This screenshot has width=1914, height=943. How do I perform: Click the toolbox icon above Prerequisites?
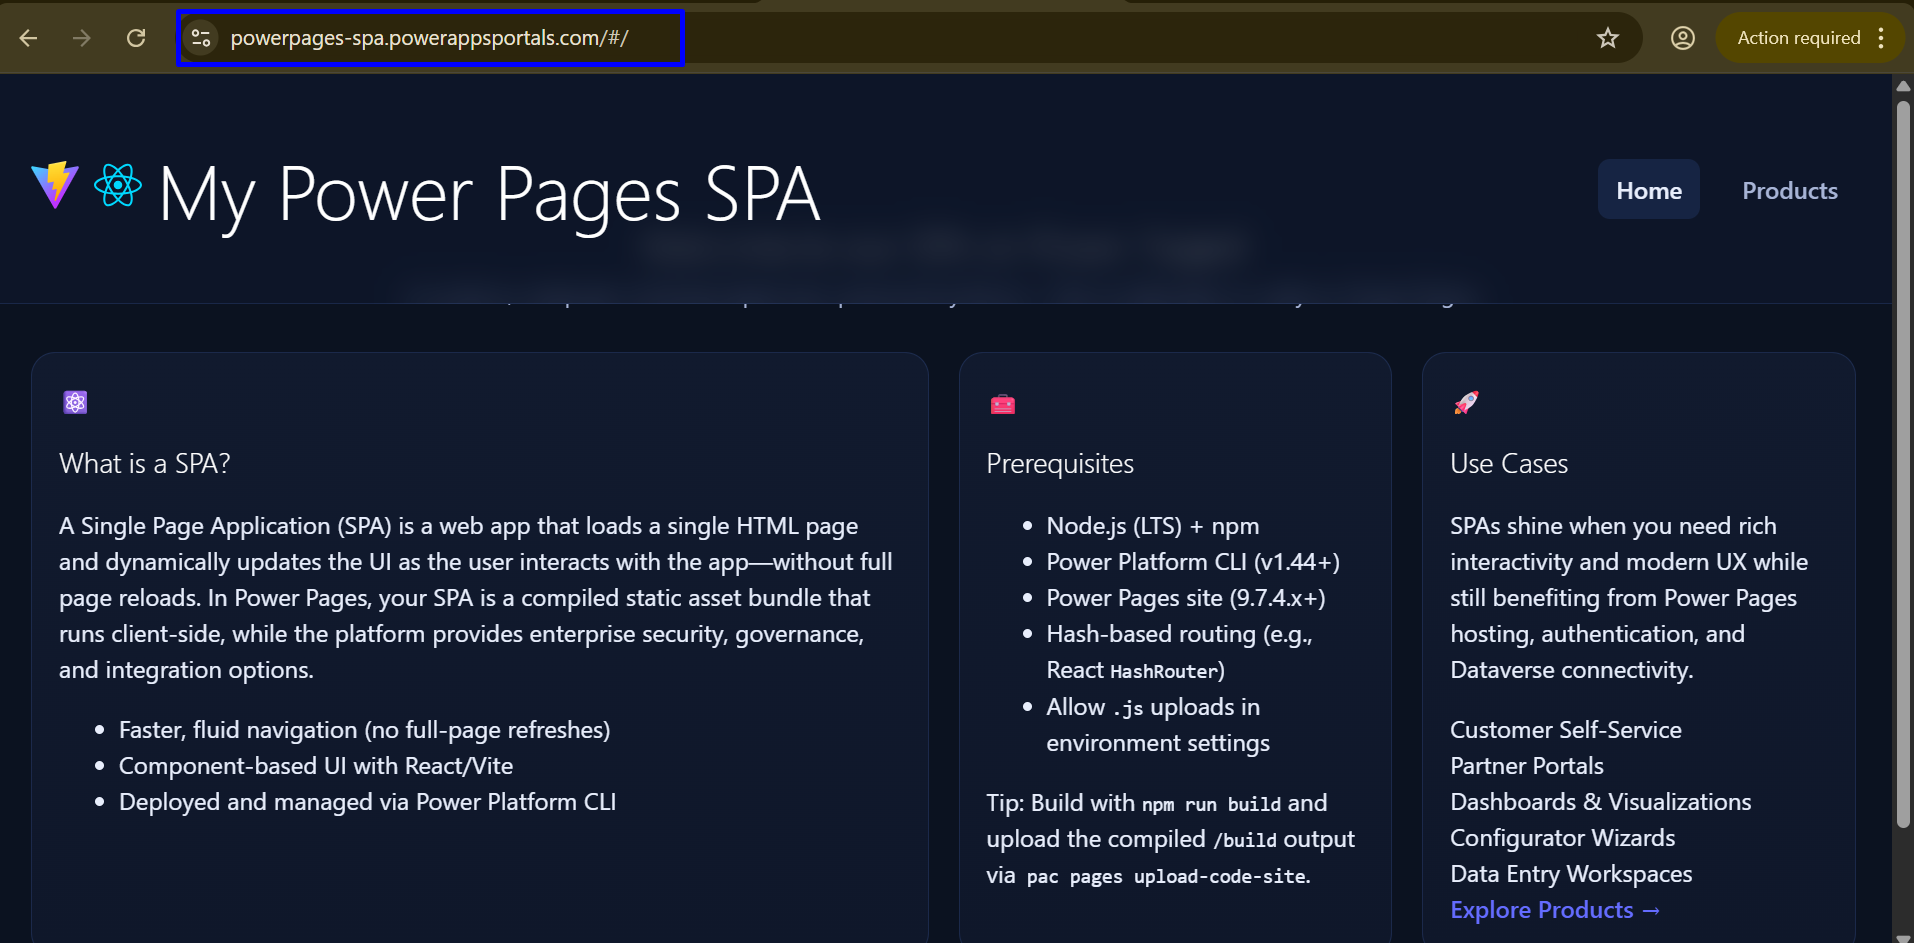(x=1002, y=404)
